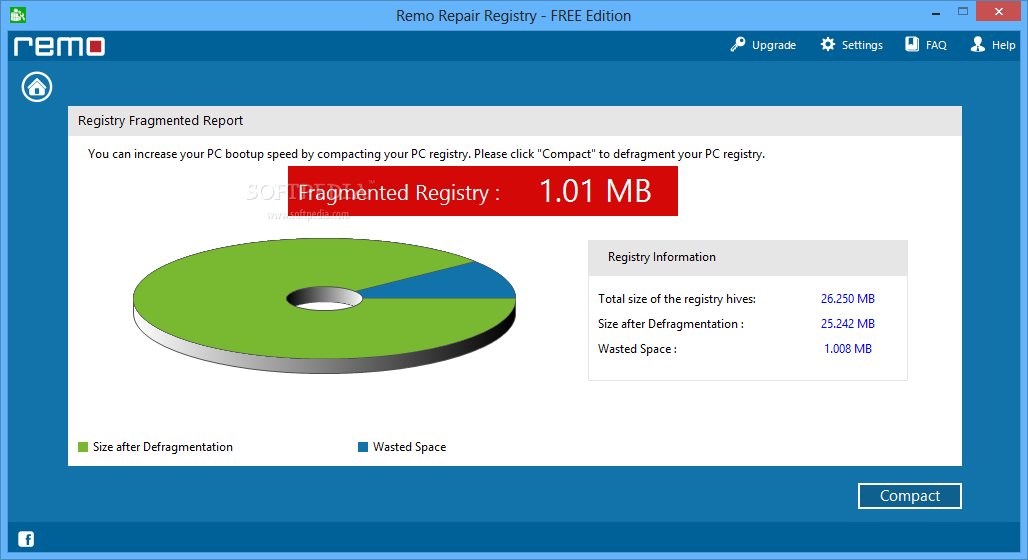Close the Remo Repair Registry window
Screen dimensions: 1028x560
point(998,12)
